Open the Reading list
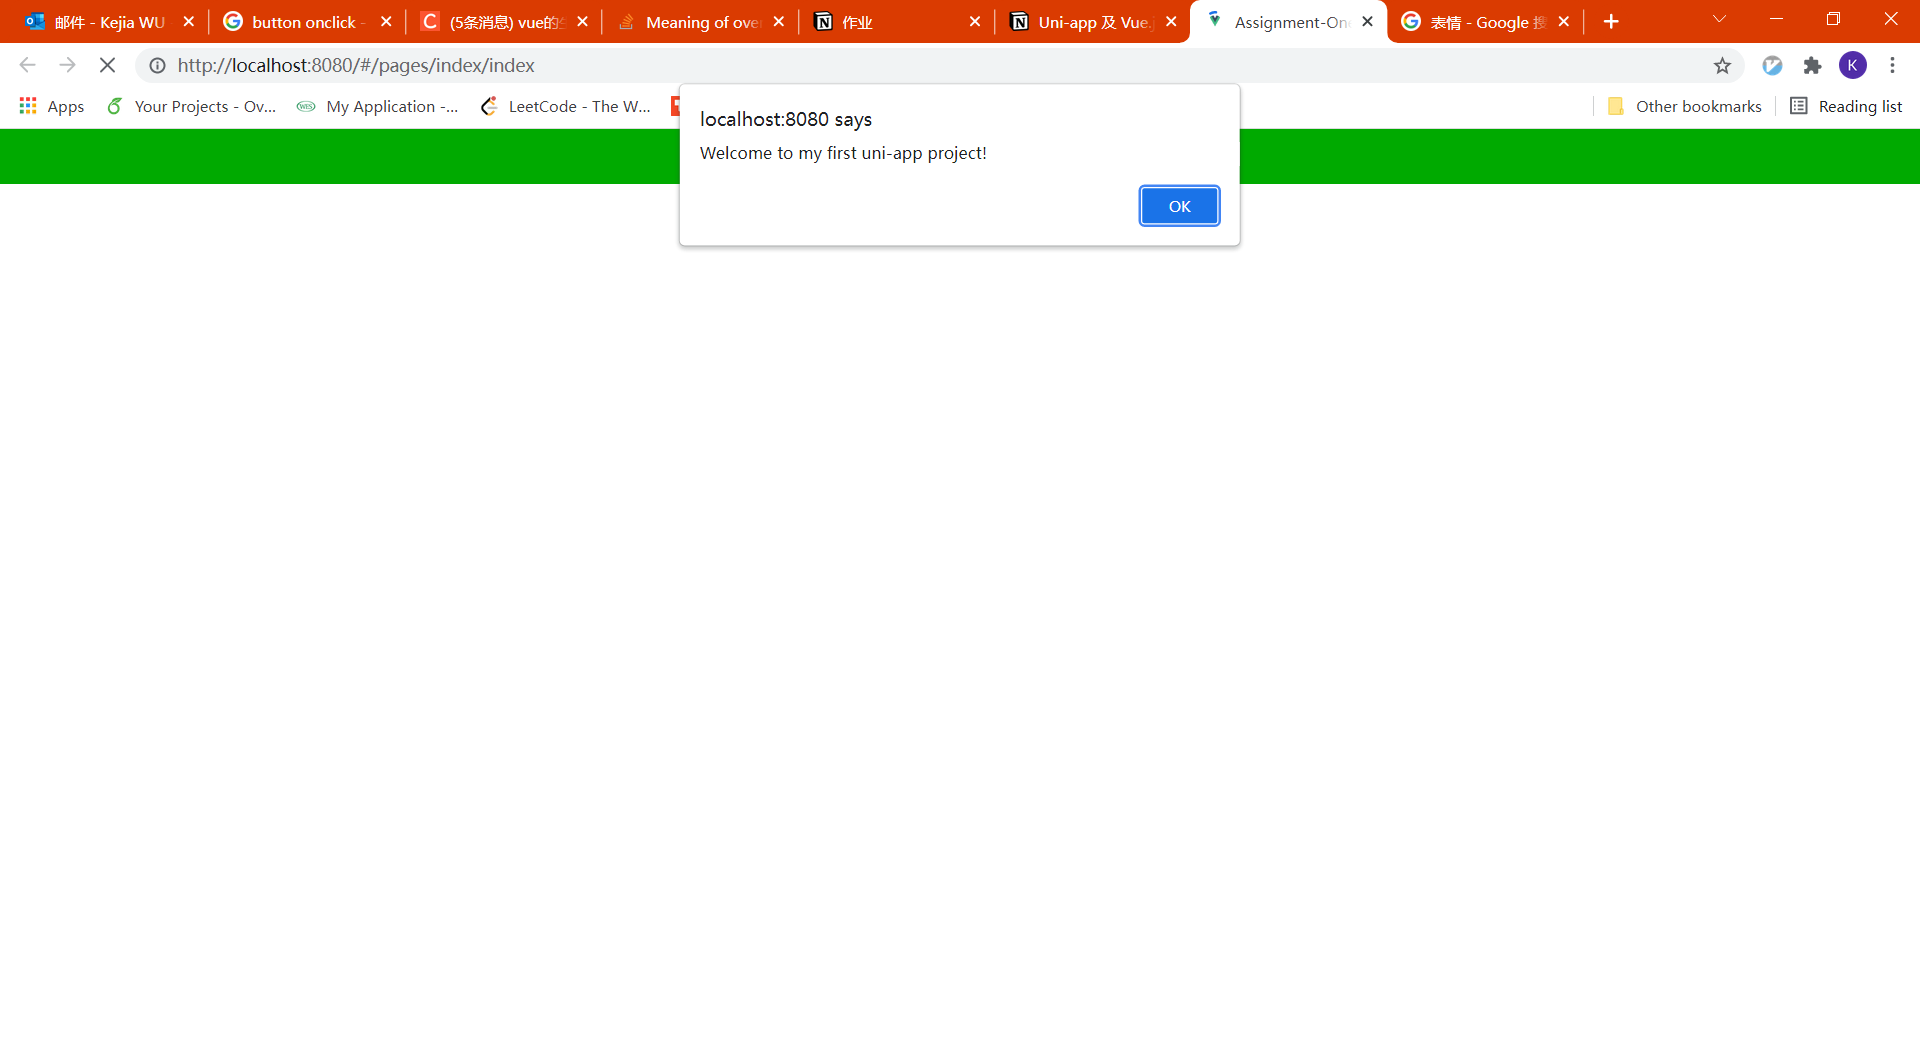The height and width of the screenshot is (1042, 1920). (x=1846, y=106)
